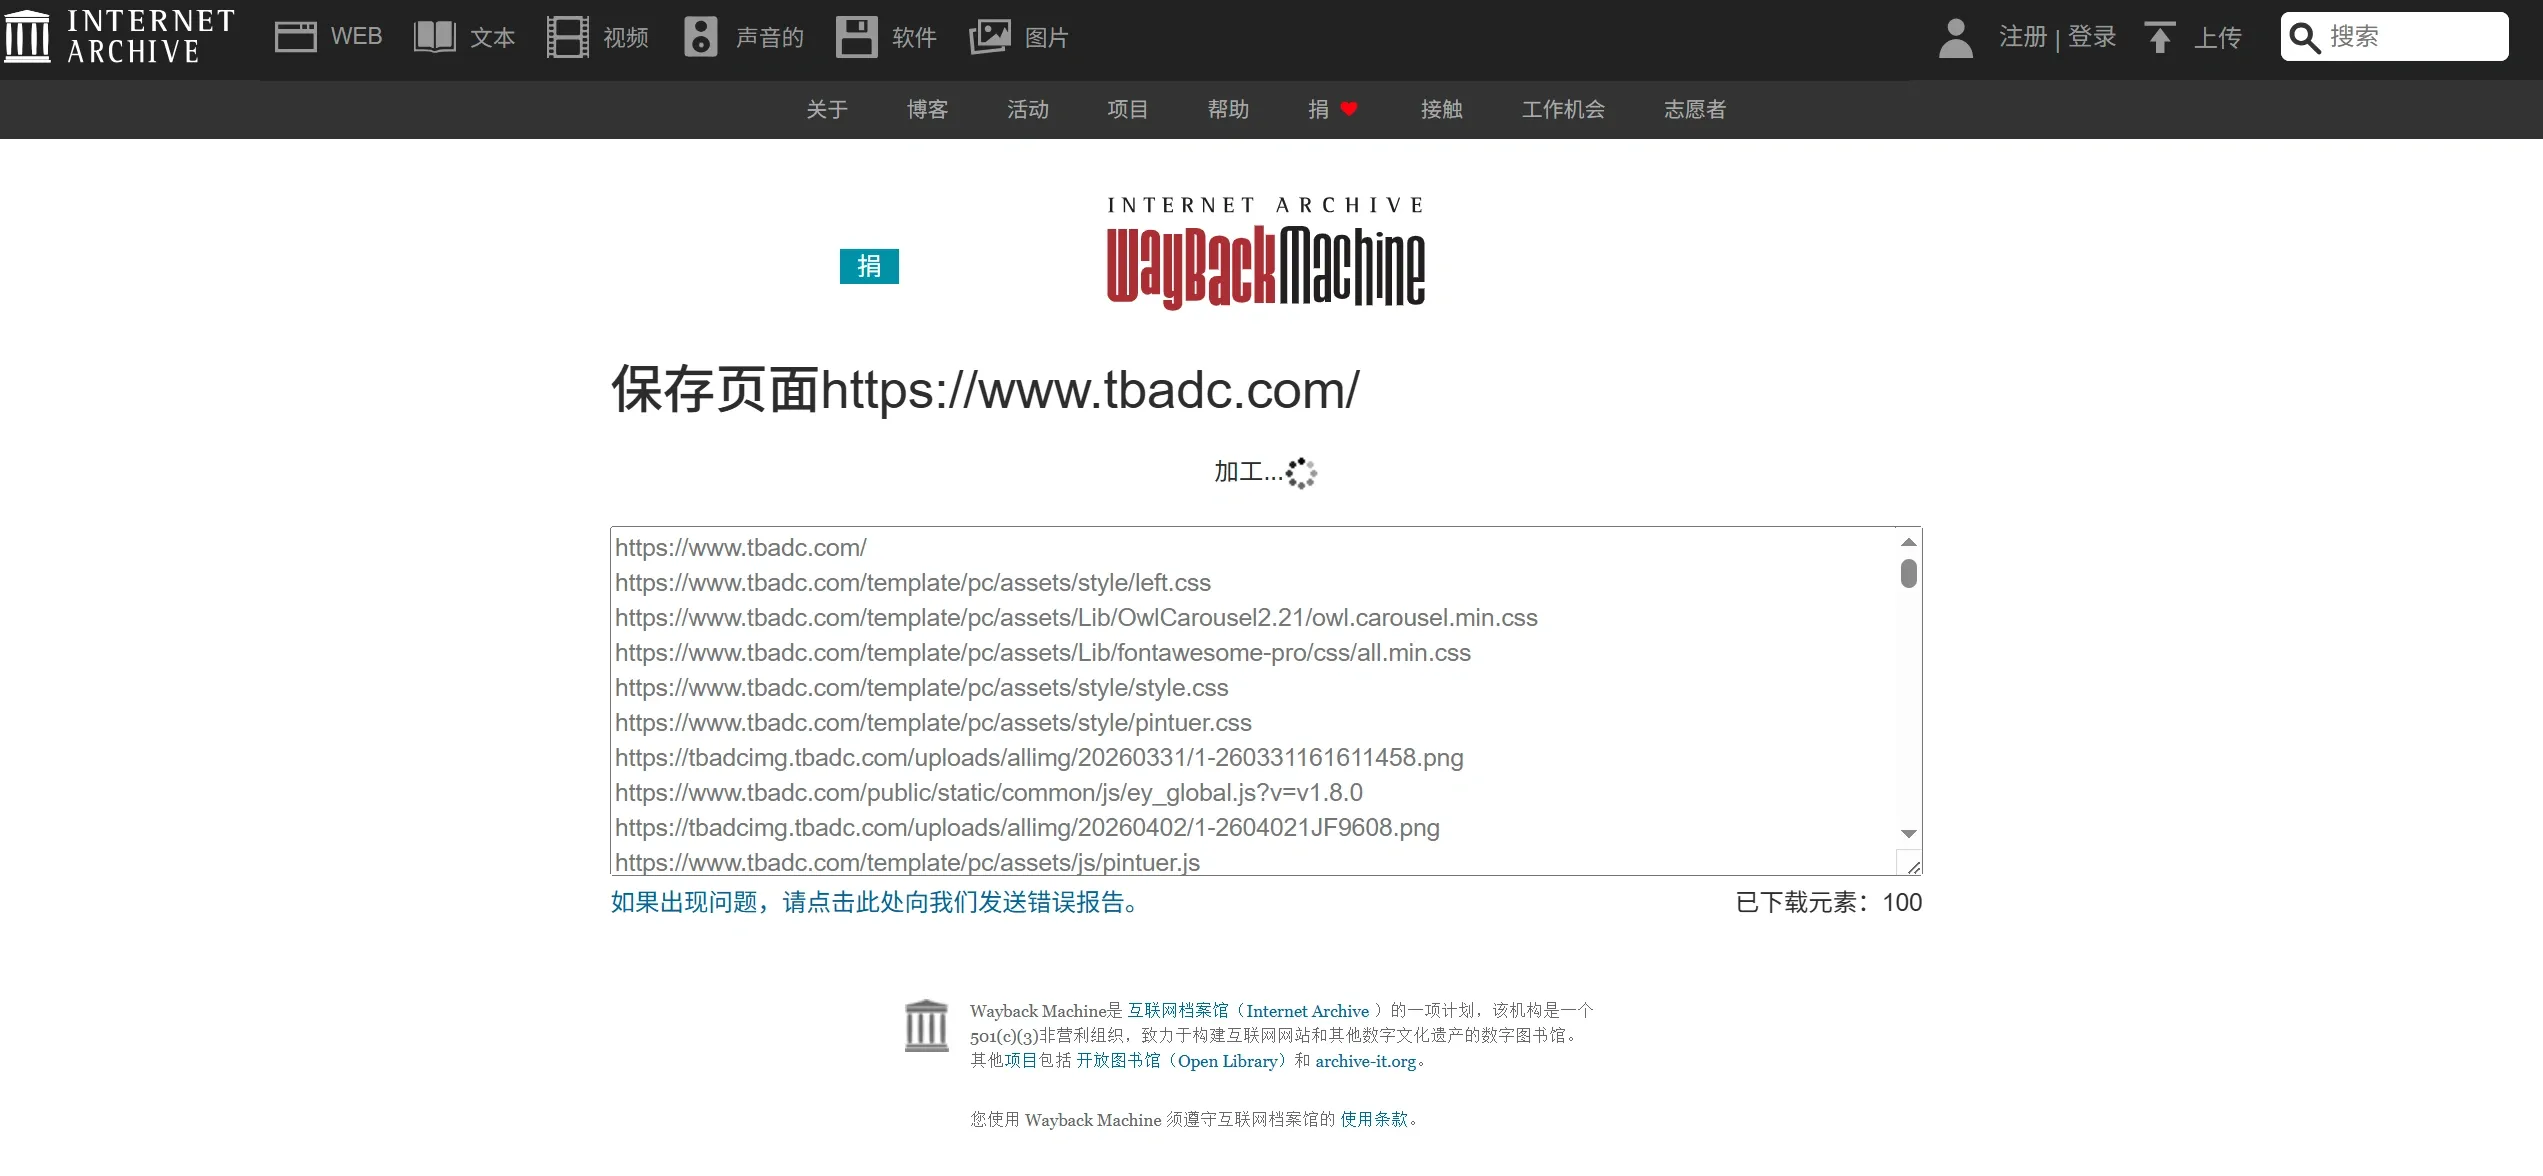Screen dimensions: 2543x1176
Task: Click the owl.carousel.min.css URL line
Action: 1076,618
